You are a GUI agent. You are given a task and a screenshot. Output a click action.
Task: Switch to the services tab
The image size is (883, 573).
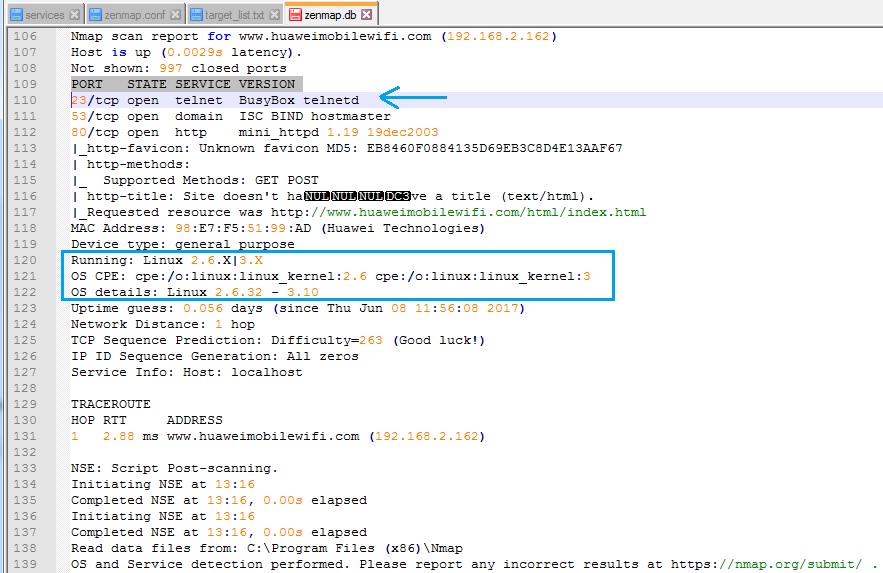[45, 15]
